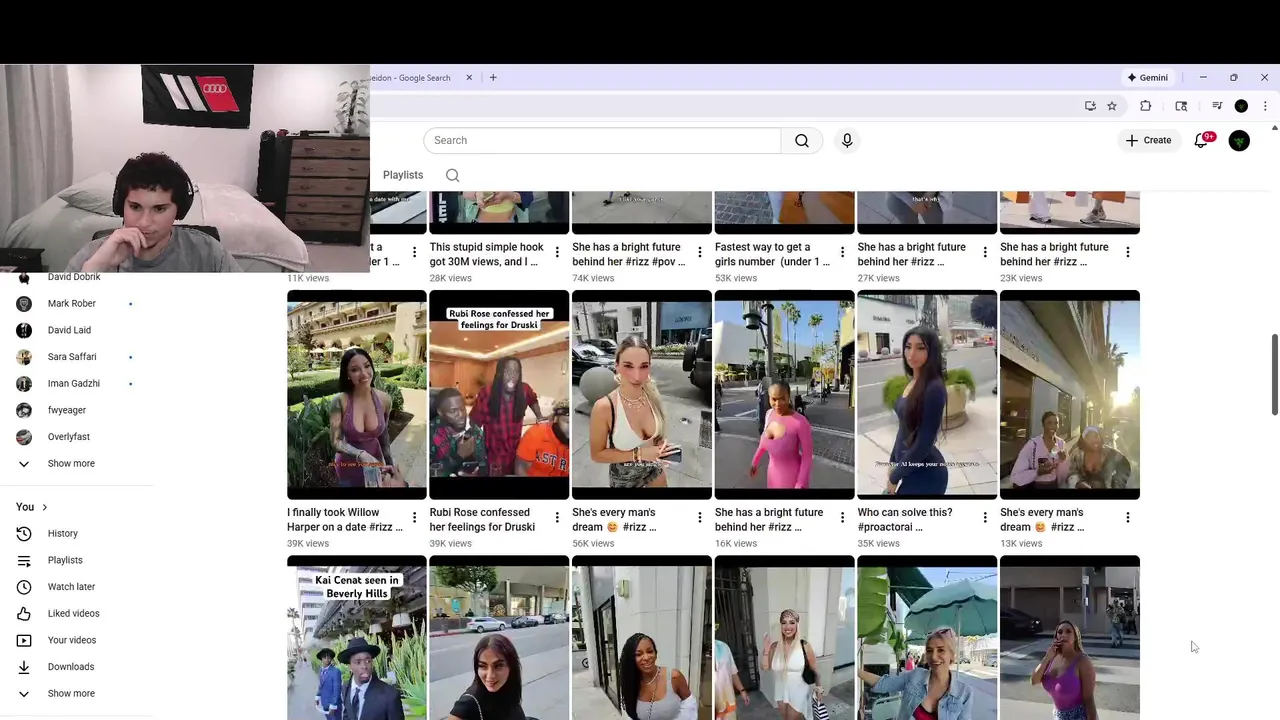Open 'Who can solve this? #proactorai' title
1280x720 pixels.
coord(905,520)
